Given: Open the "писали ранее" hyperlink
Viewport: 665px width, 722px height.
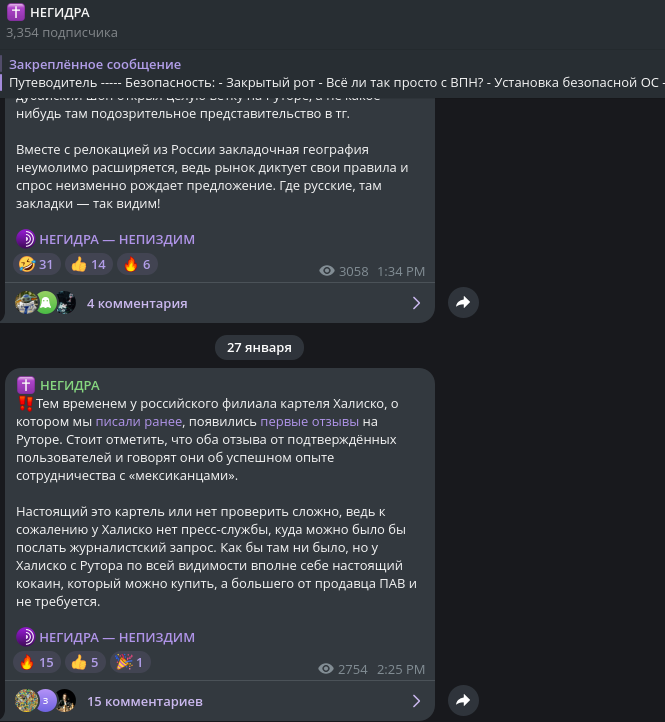Looking at the screenshot, I should (x=139, y=422).
